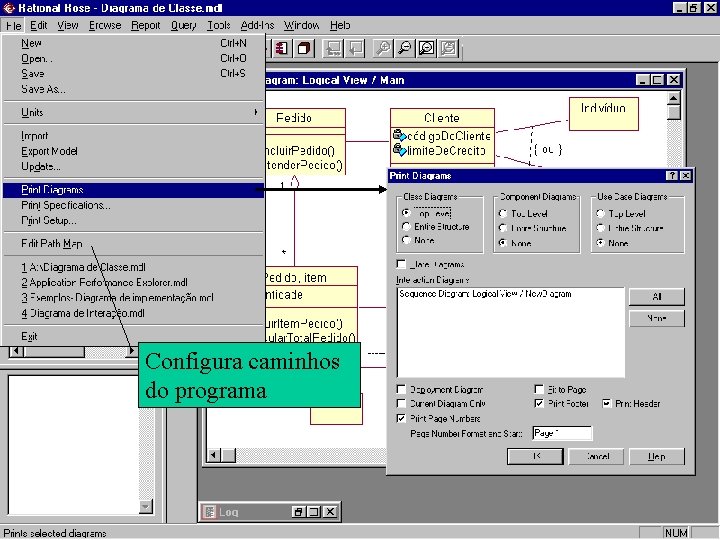720x540 pixels.
Task: Select Use Case Diagrams Top Level radio
Action: (x=600, y=214)
